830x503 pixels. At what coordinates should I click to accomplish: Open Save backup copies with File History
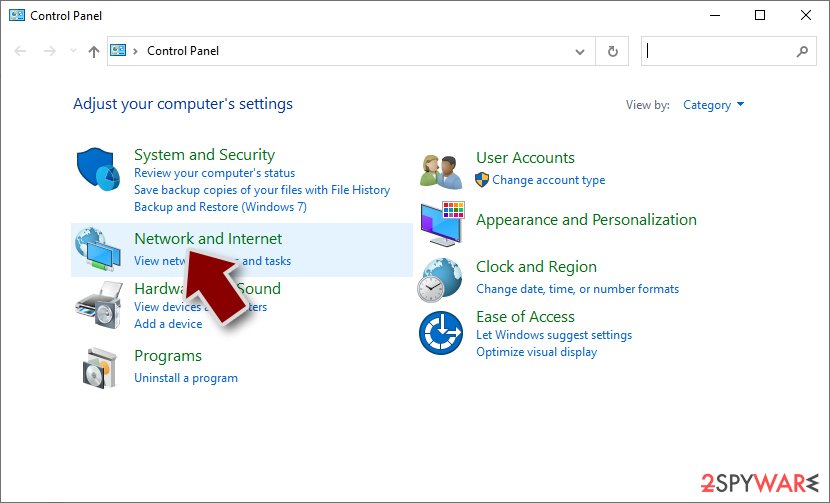pyautogui.click(x=262, y=190)
